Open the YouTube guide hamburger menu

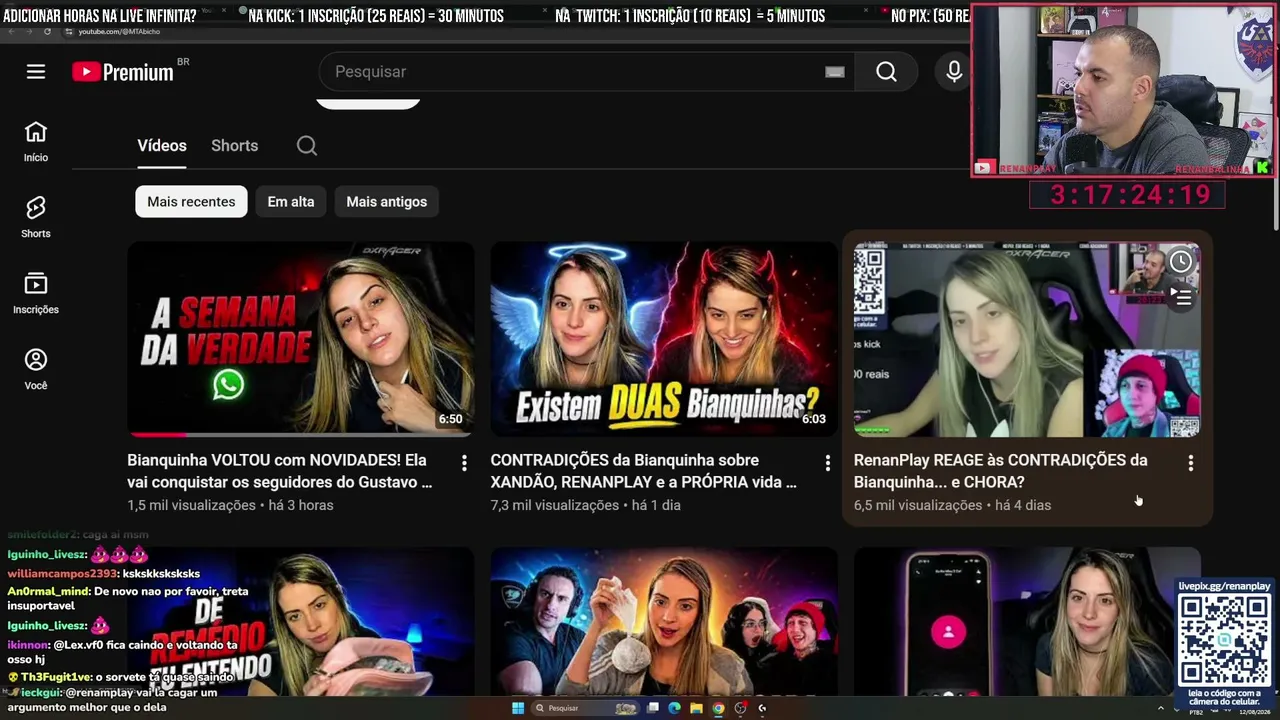(36, 72)
